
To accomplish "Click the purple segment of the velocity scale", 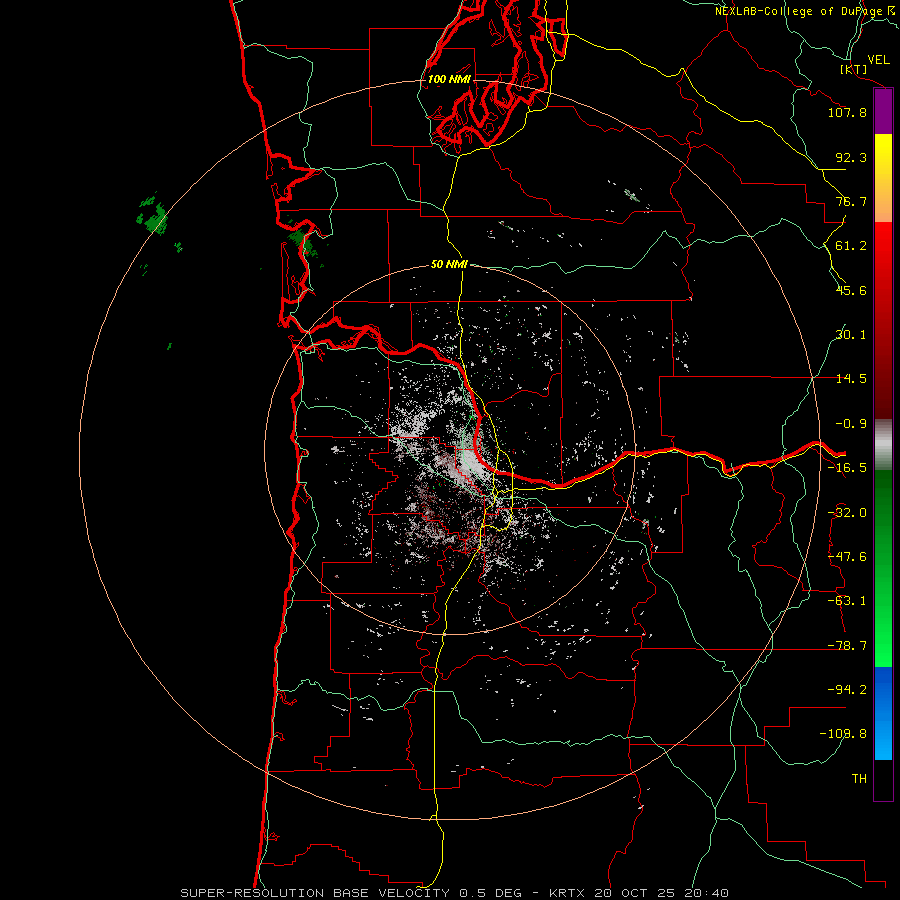I will [883, 111].
